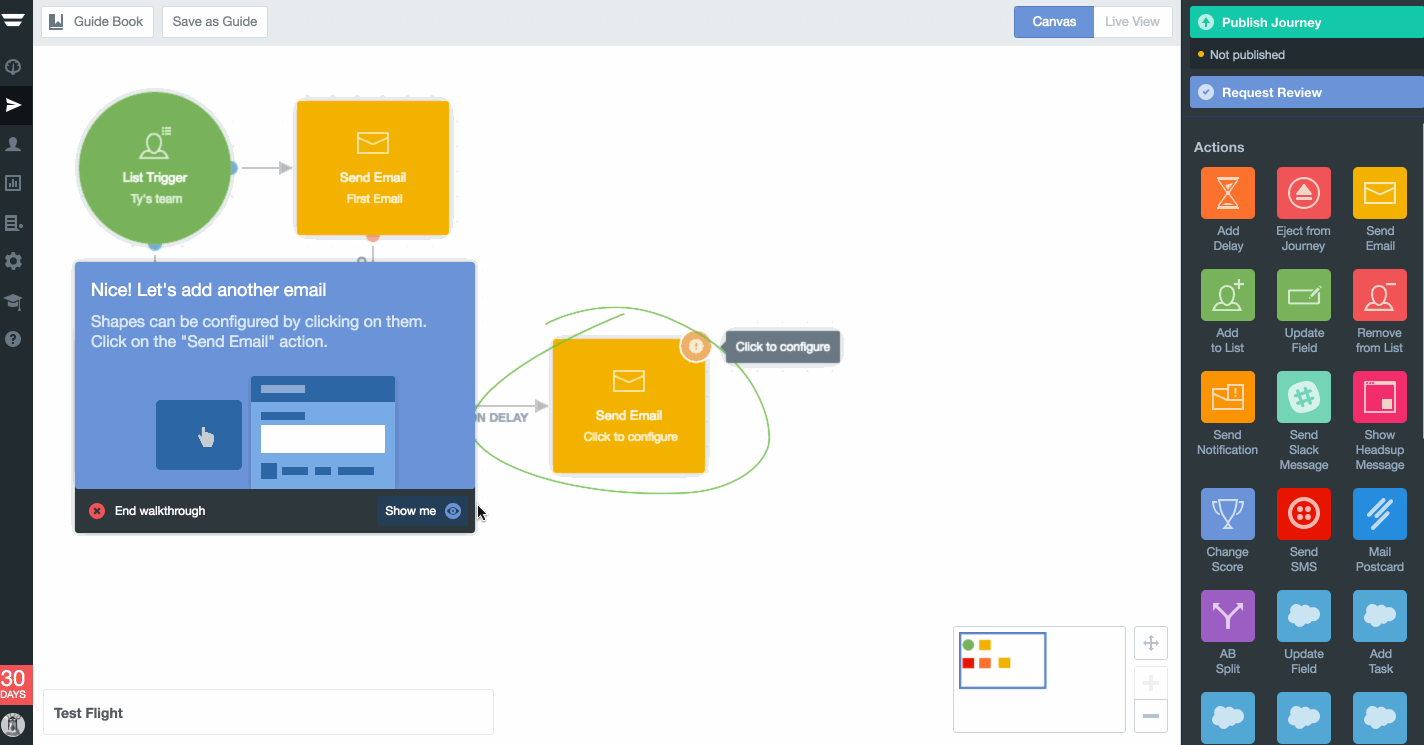The image size is (1424, 745).
Task: Select the Show Headsup Message action icon
Action: (1379, 397)
